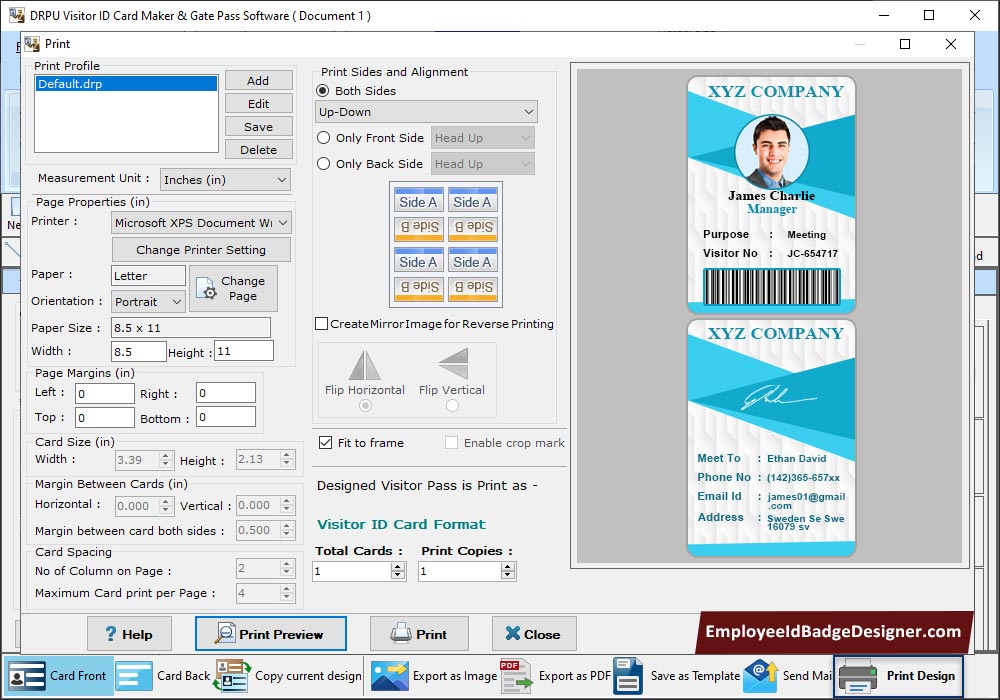Click the Export as Image icon
This screenshot has height=700, width=1000.
coord(390,676)
